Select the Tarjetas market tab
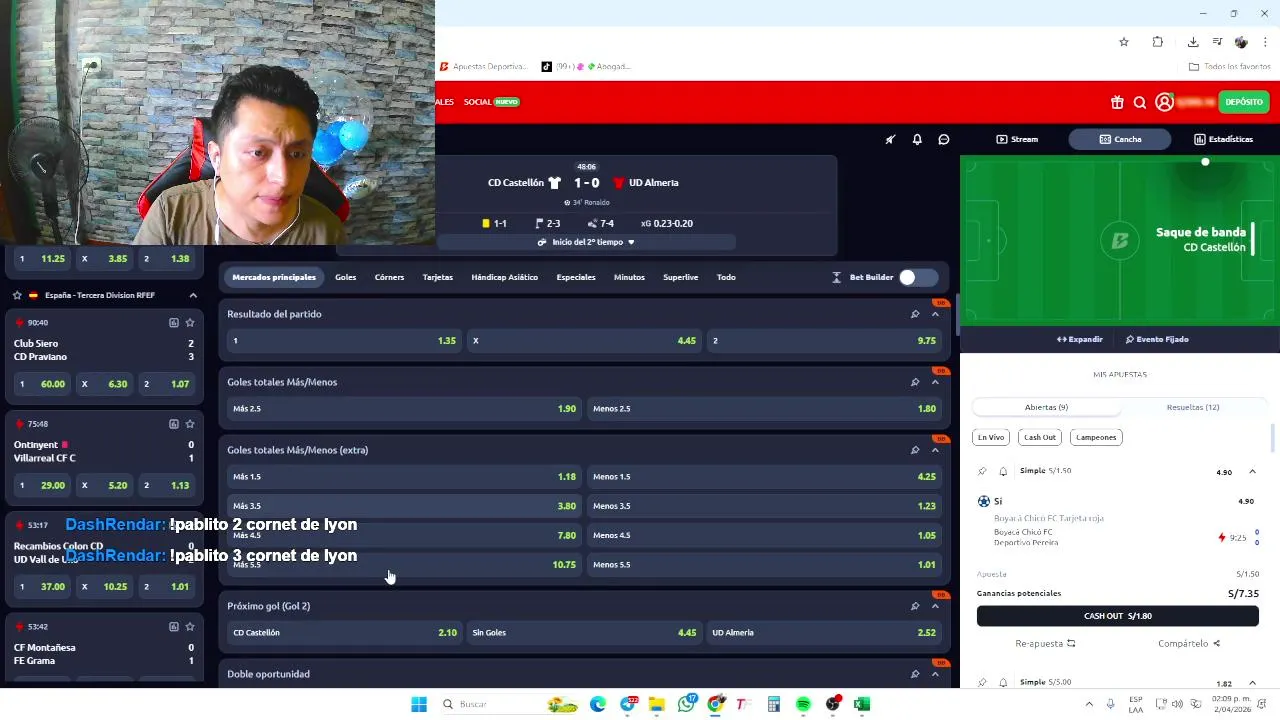This screenshot has height=720, width=1280. [x=437, y=277]
